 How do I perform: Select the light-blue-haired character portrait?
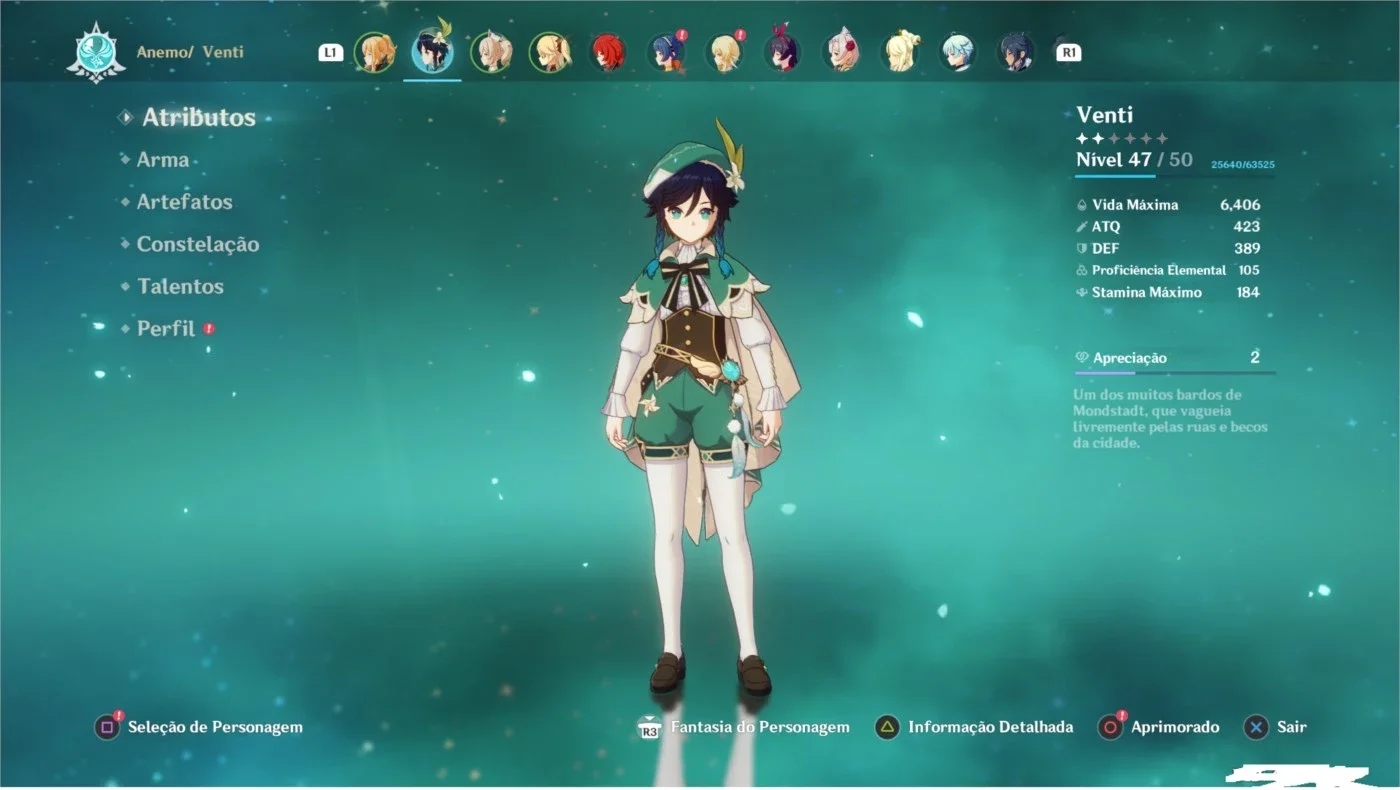click(958, 52)
